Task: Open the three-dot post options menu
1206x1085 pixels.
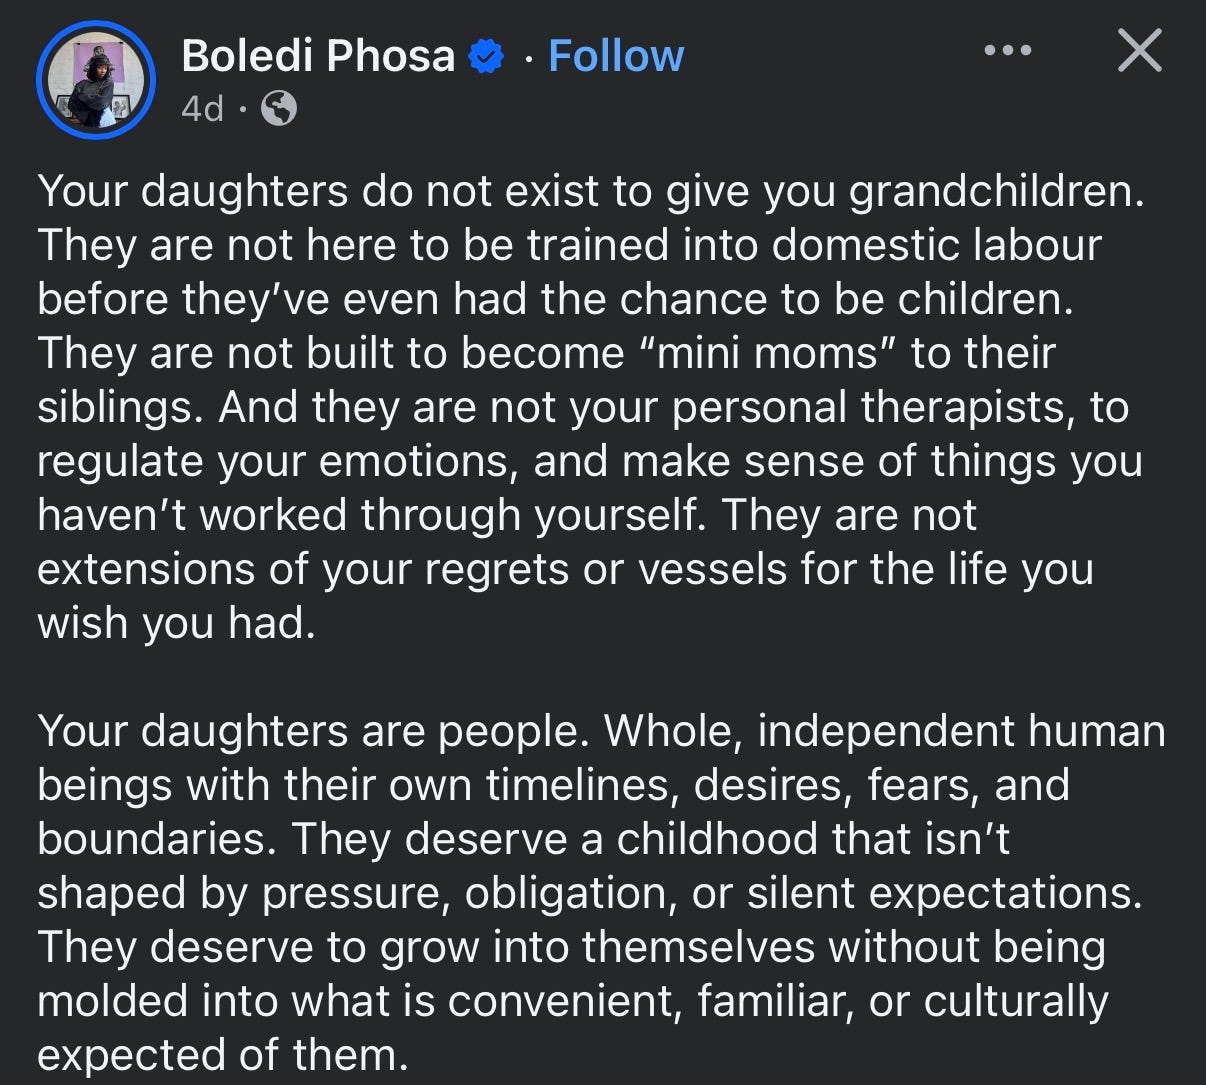Action: tap(1006, 50)
